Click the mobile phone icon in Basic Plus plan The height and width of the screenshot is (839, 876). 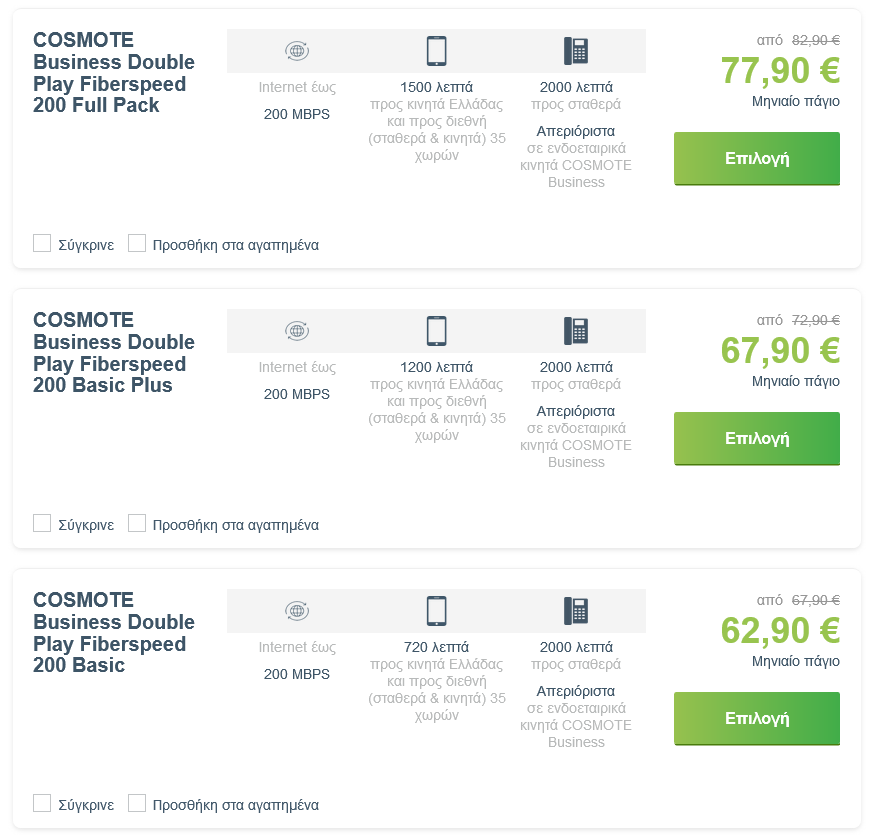point(436,331)
